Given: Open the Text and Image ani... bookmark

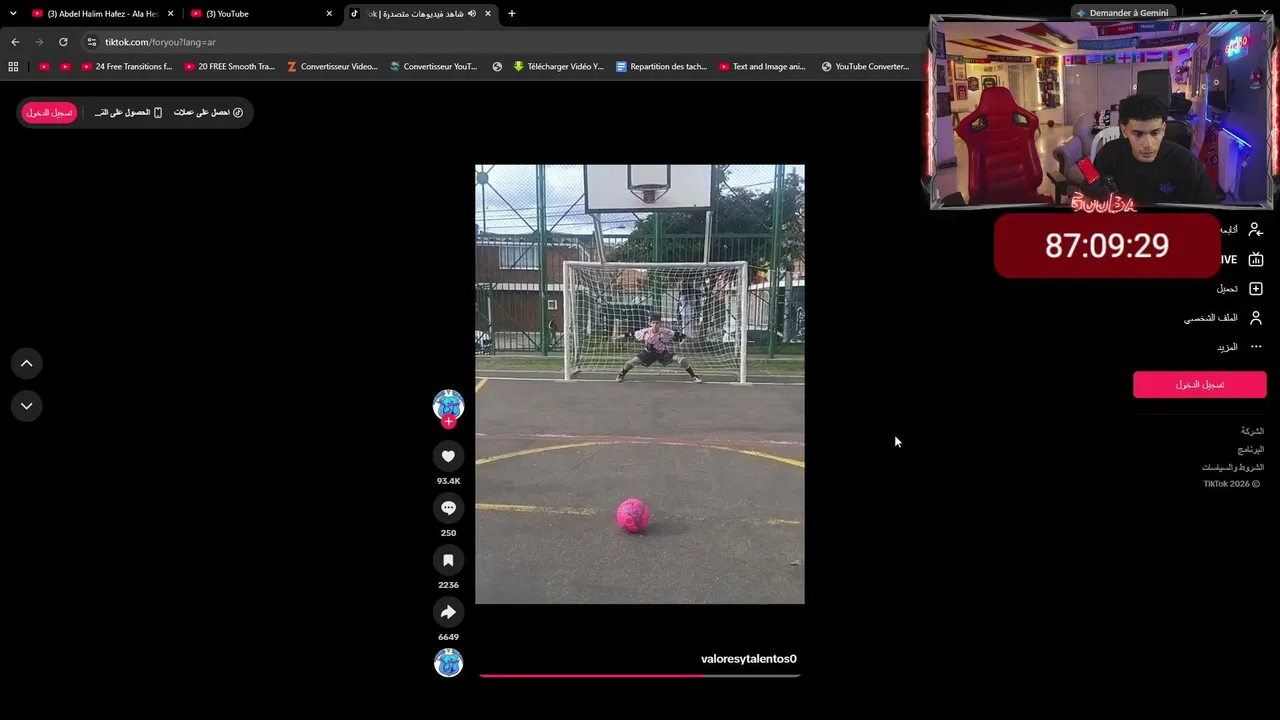Looking at the screenshot, I should 762,67.
